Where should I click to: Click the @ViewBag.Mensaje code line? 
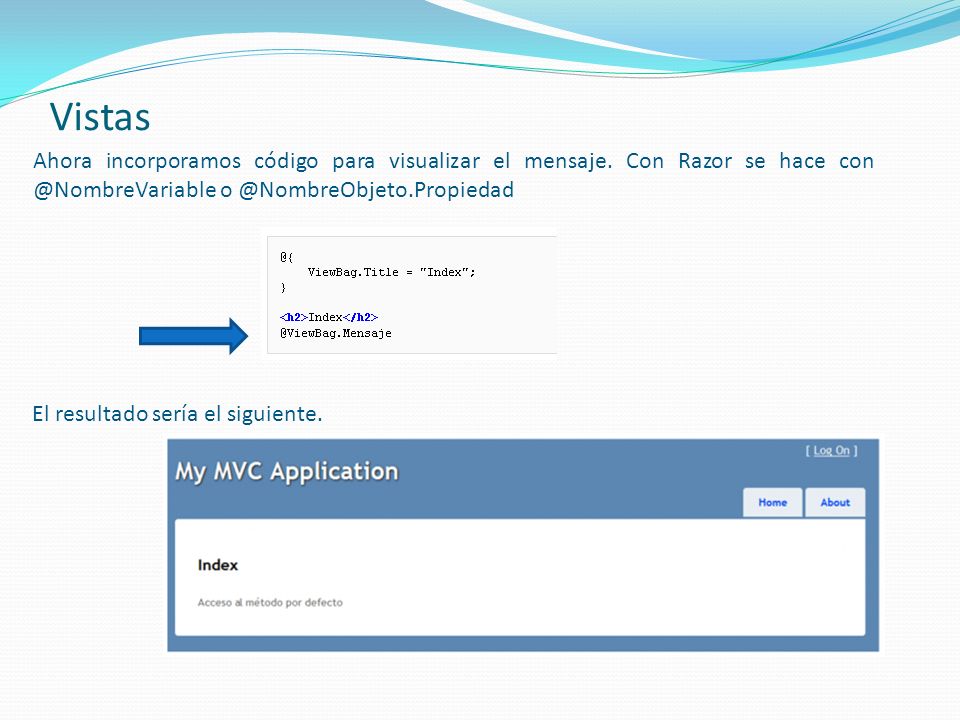point(336,333)
